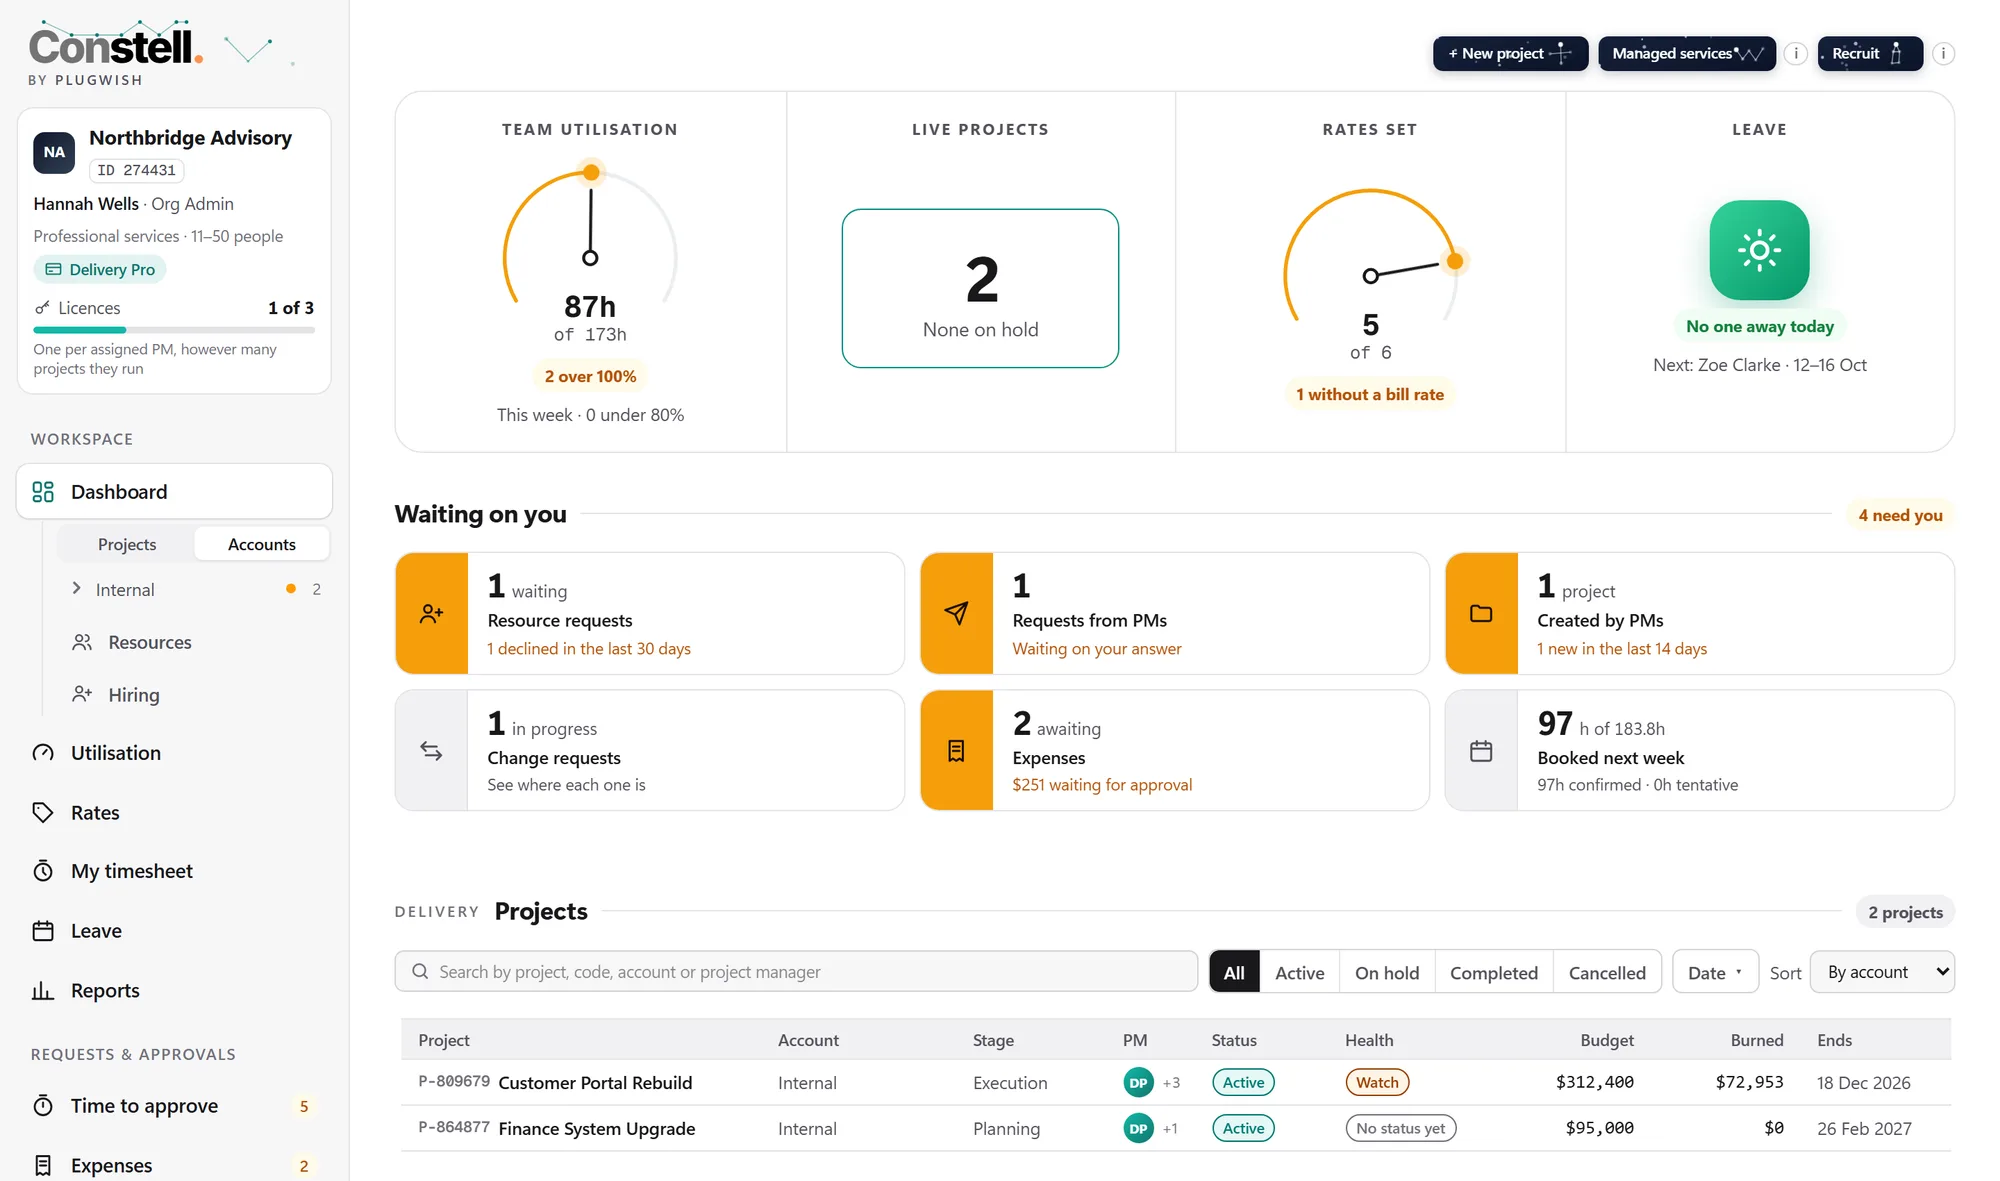Click the Created by PMs folder icon
This screenshot has height=1181, width=2000.
click(1481, 613)
